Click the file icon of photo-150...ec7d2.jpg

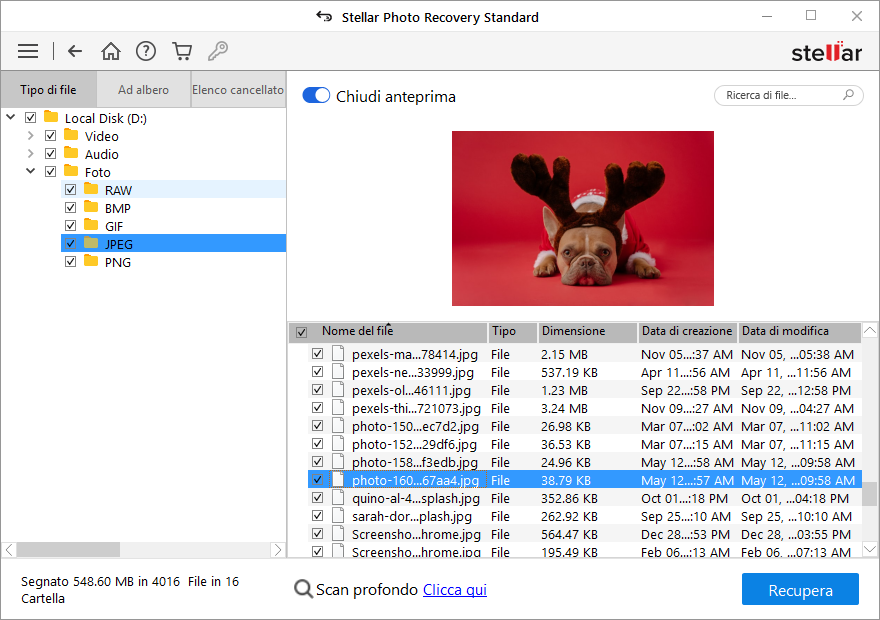(338, 425)
